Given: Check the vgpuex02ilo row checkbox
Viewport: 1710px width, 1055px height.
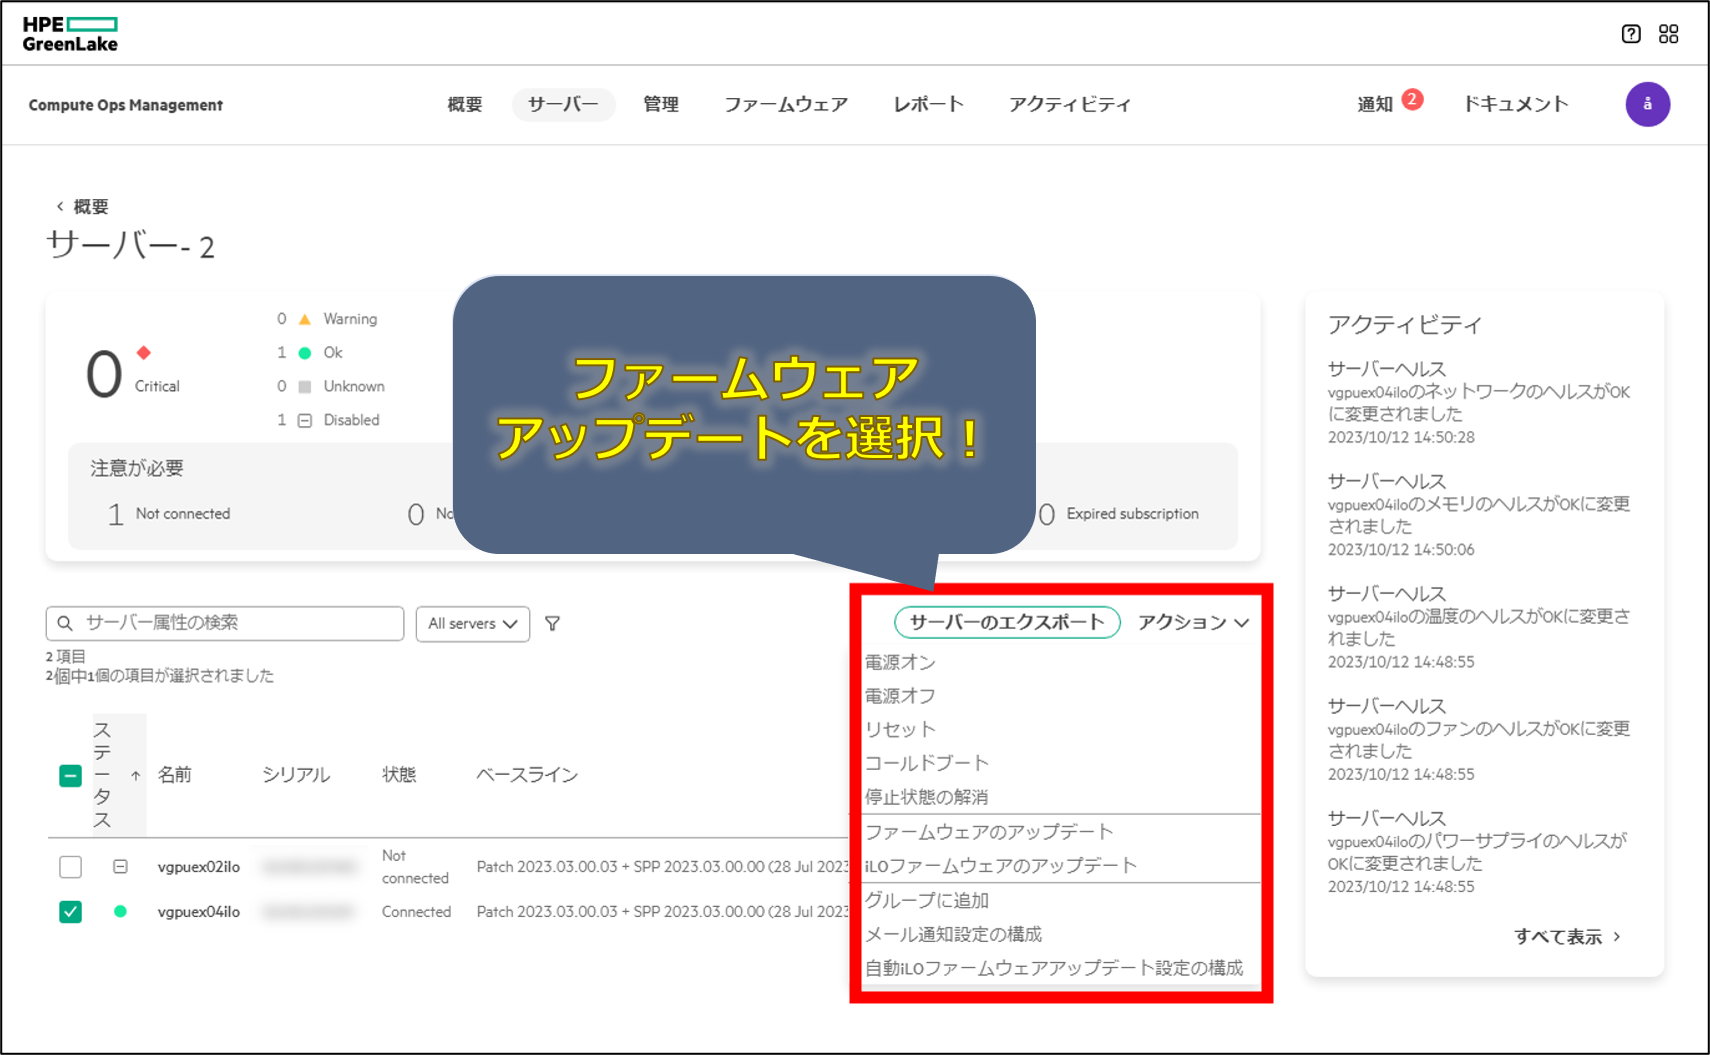Looking at the screenshot, I should 70,867.
